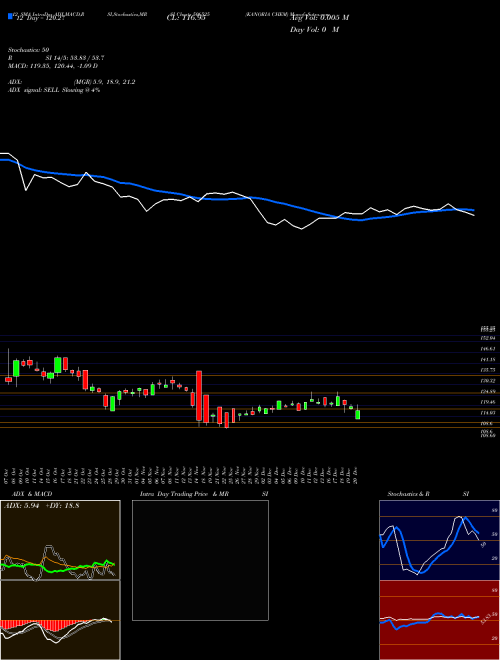Click the 'CL: 116.95' closing price text
500x660 pixels.
point(185,19)
